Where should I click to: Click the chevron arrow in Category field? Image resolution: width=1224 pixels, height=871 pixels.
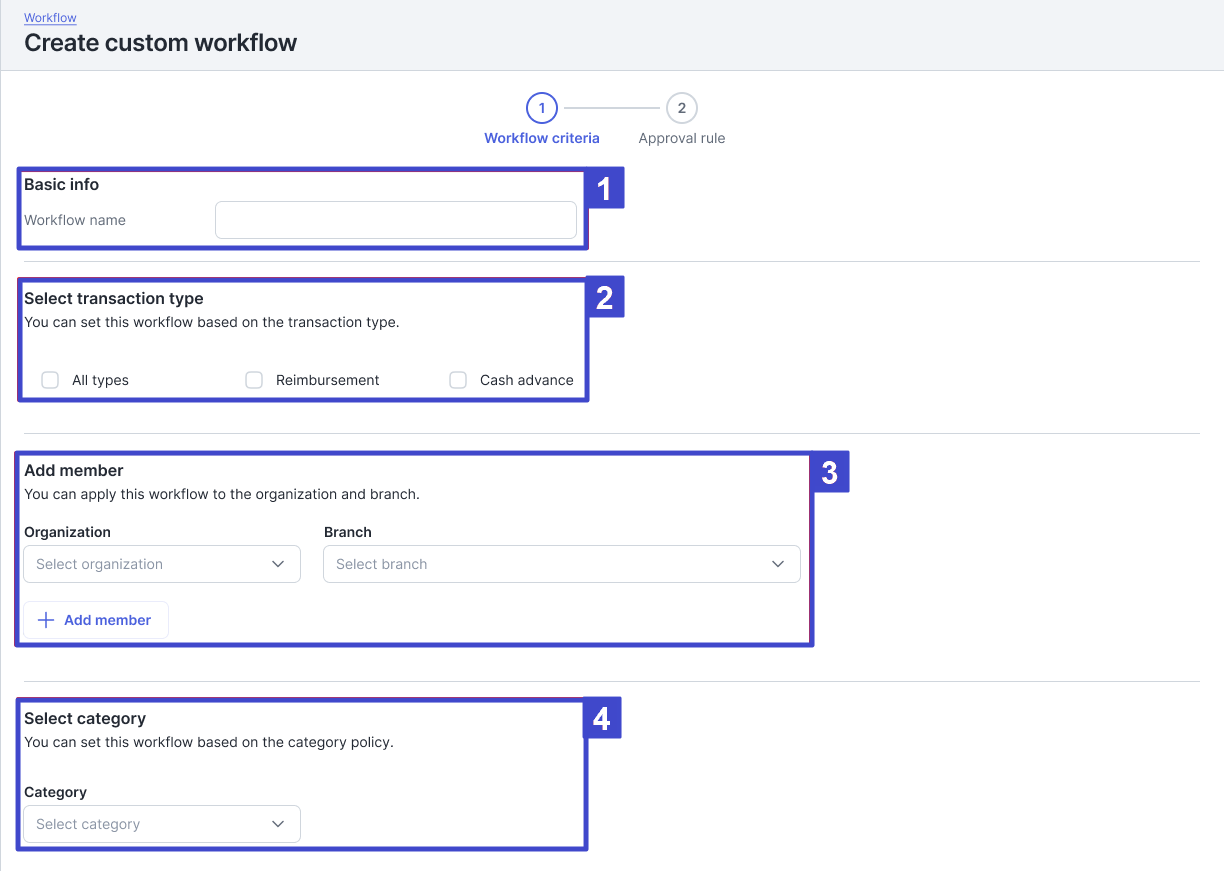click(279, 824)
